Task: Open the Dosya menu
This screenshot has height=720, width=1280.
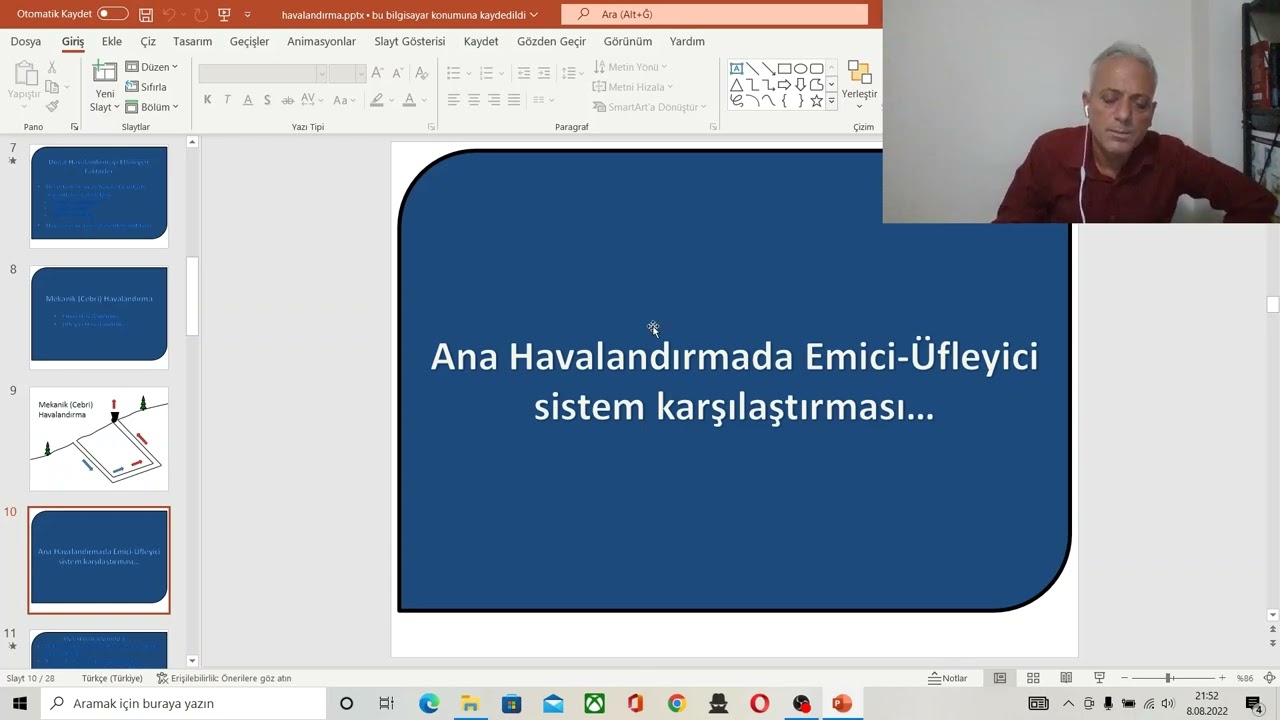Action: pos(26,41)
